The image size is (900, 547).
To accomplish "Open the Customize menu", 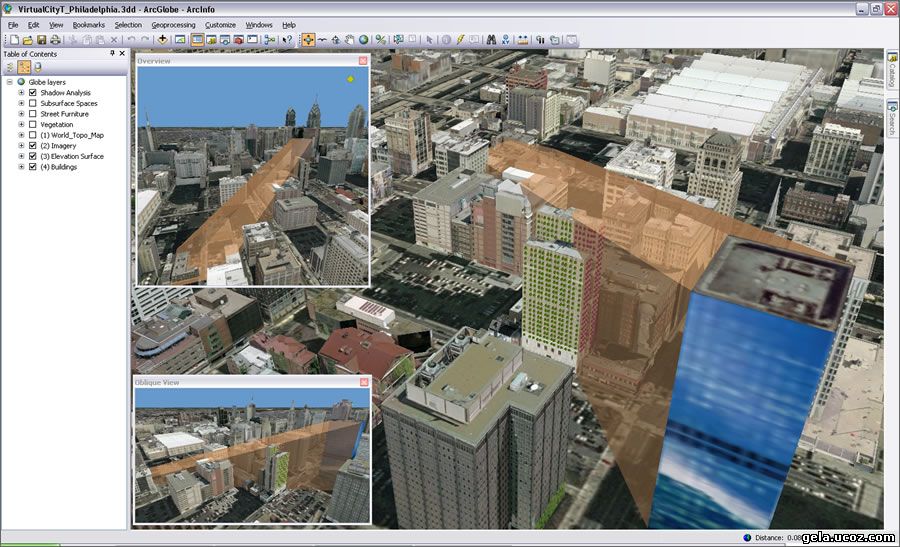I will [x=220, y=25].
